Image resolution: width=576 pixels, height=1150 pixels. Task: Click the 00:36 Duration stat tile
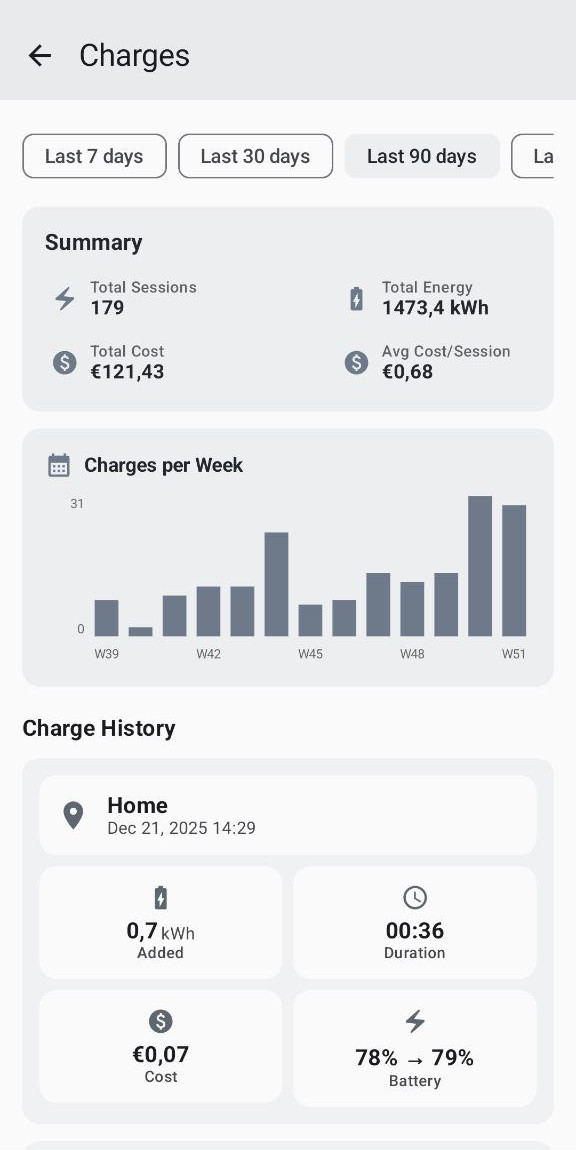click(x=414, y=921)
